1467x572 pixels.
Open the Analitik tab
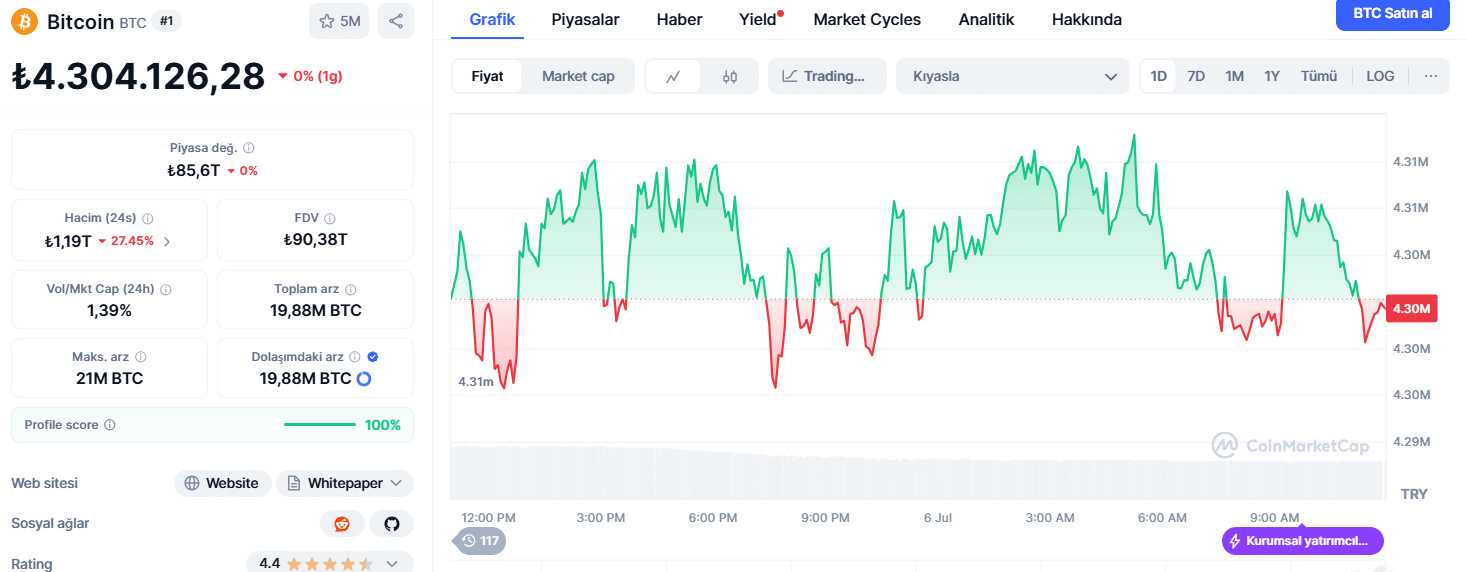(x=986, y=19)
